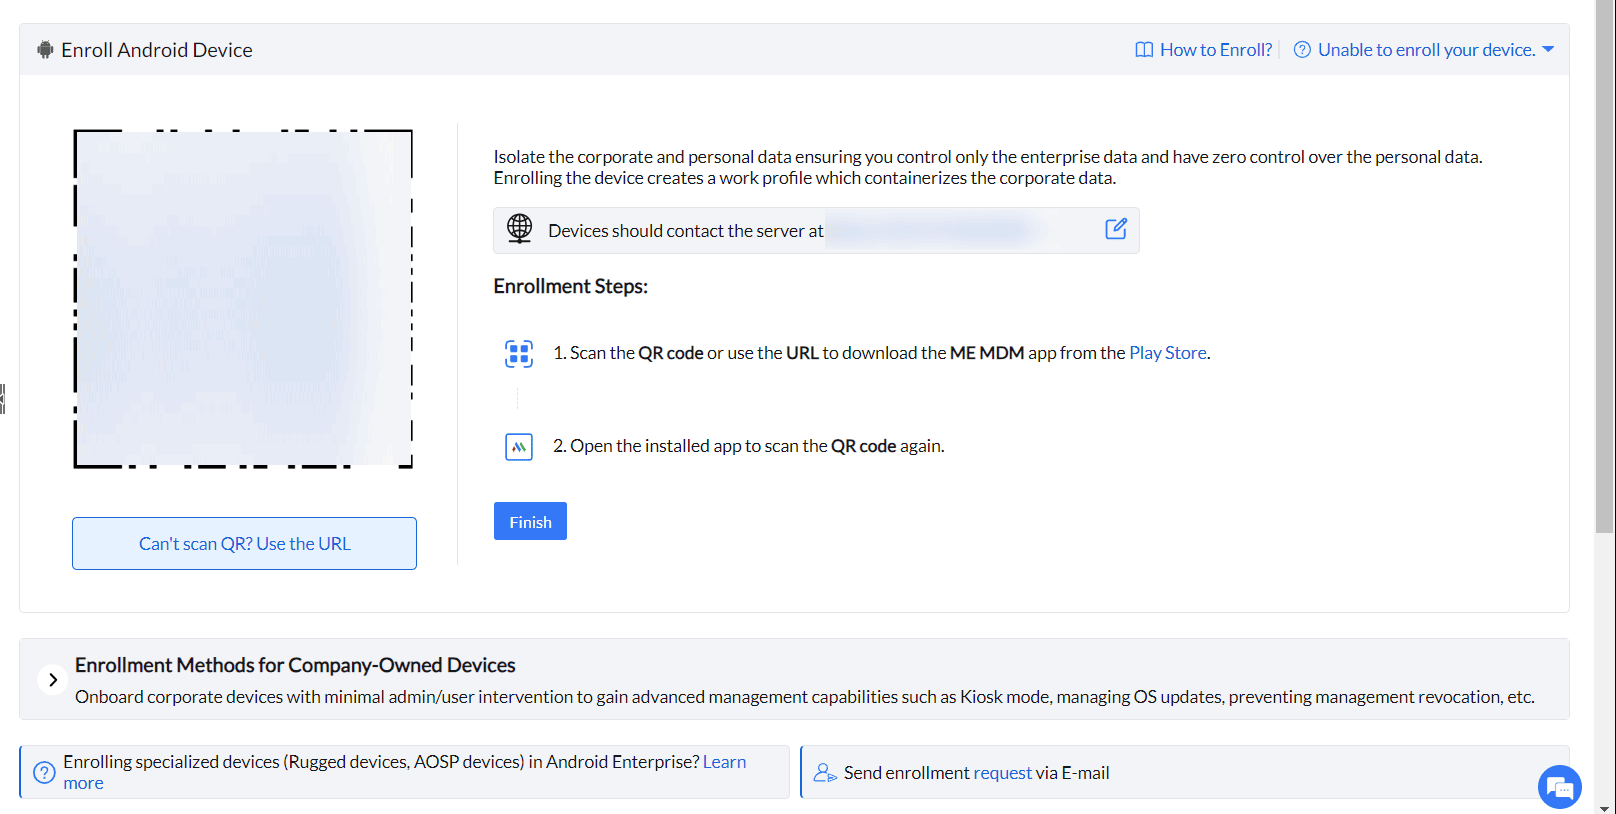This screenshot has height=814, width=1616.
Task: Open the chat support bubble icon
Action: point(1559,787)
